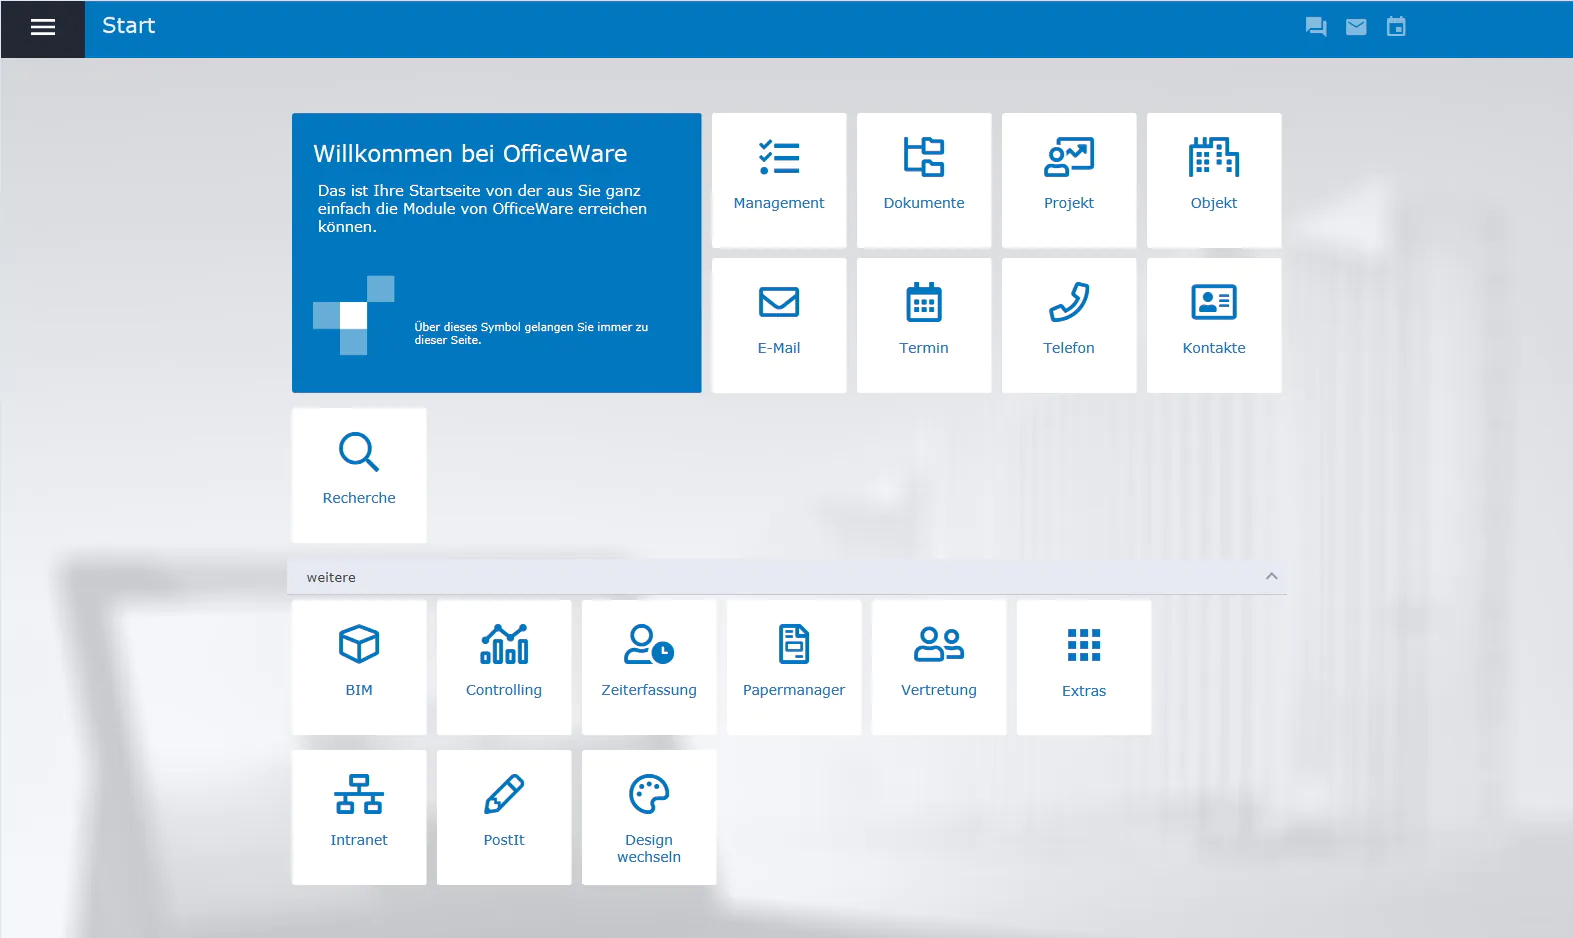This screenshot has height=938, width=1573.
Task: Open the calendar icon in top bar
Action: pos(1396,27)
